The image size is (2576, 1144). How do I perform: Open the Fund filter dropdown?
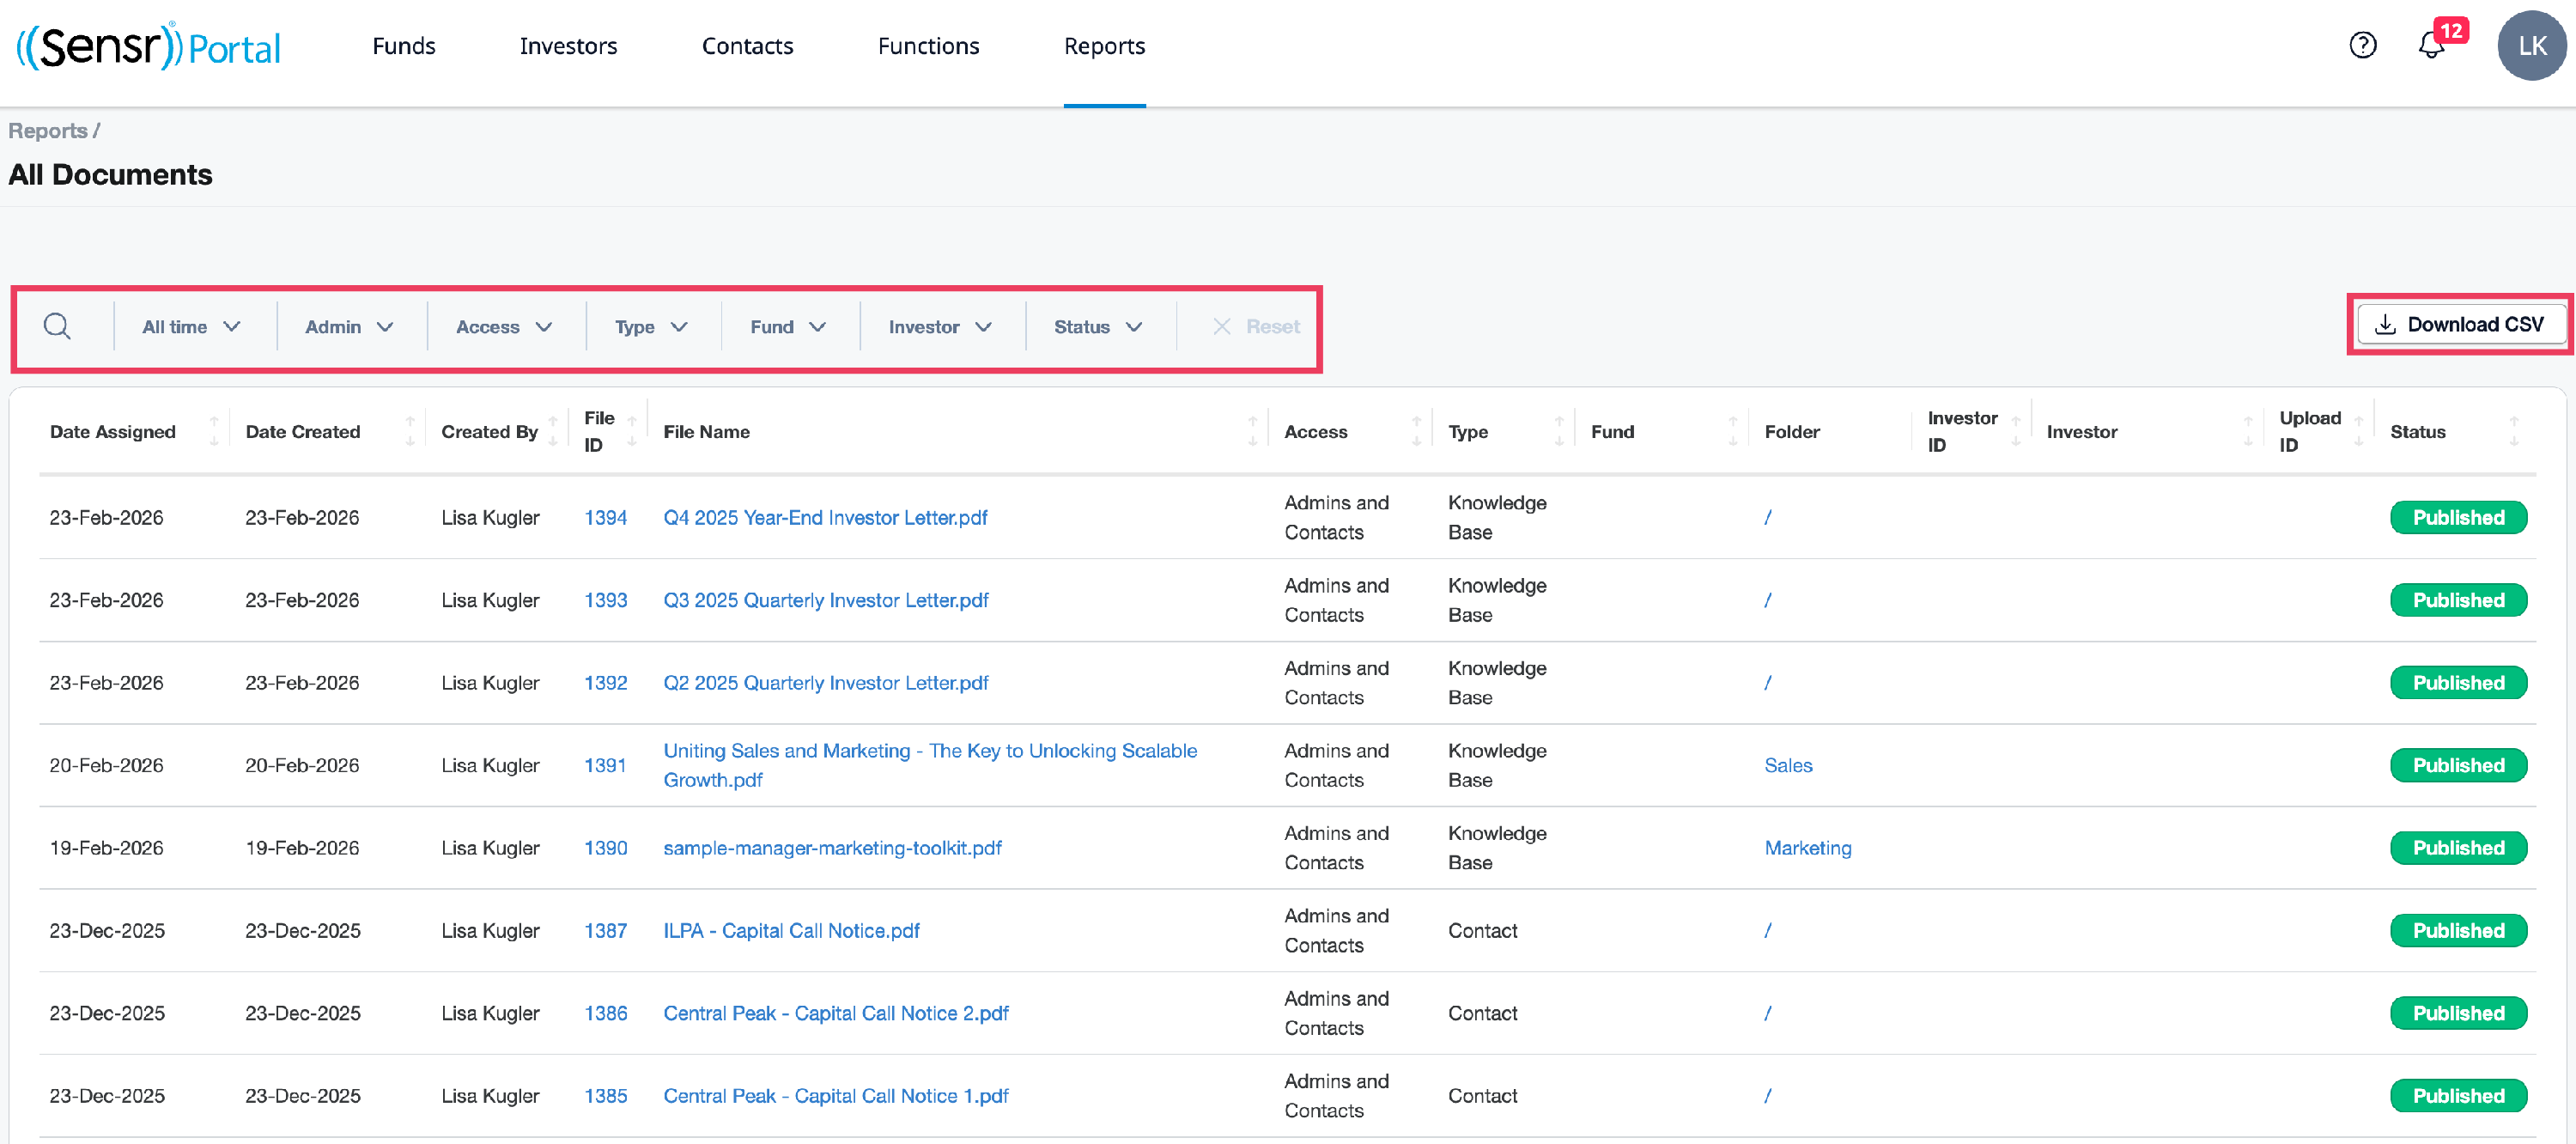click(788, 327)
